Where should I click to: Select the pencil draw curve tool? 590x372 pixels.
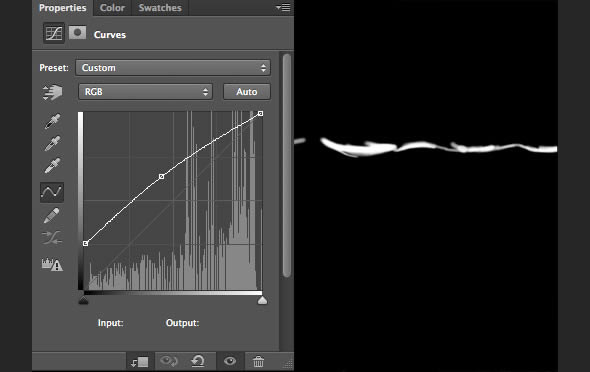(x=52, y=216)
